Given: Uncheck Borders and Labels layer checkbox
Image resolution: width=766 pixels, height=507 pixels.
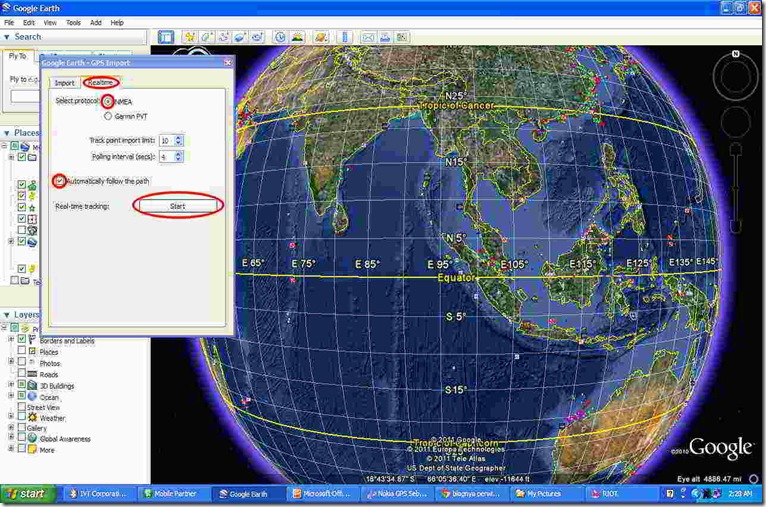Looking at the screenshot, I should tap(21, 339).
